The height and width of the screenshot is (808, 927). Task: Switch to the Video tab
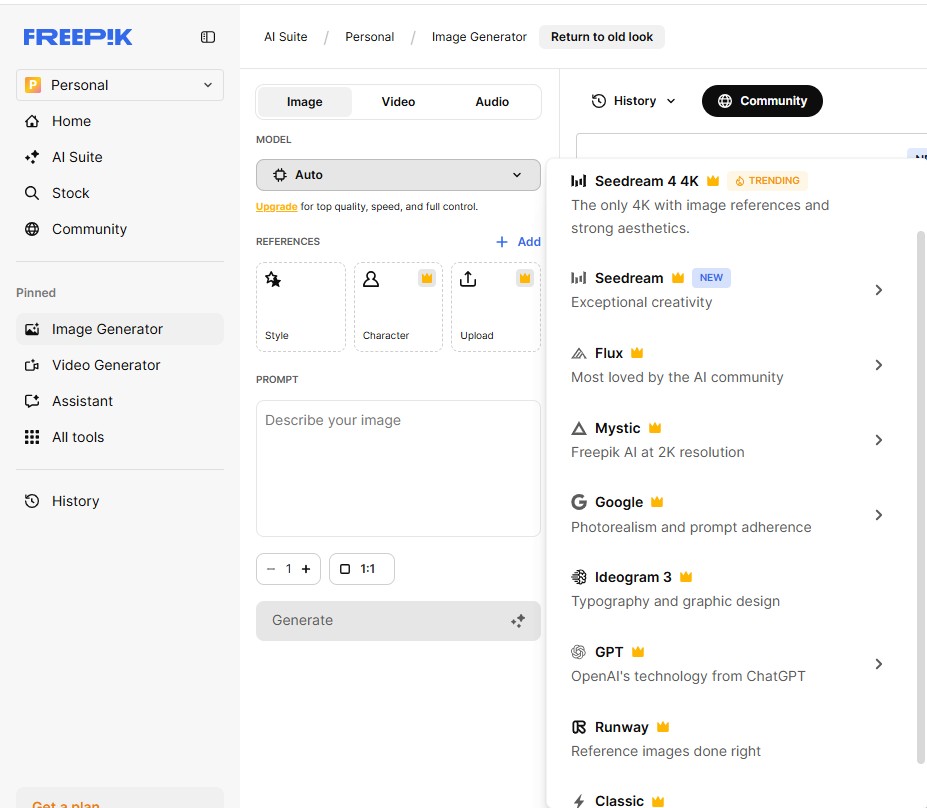coord(398,102)
